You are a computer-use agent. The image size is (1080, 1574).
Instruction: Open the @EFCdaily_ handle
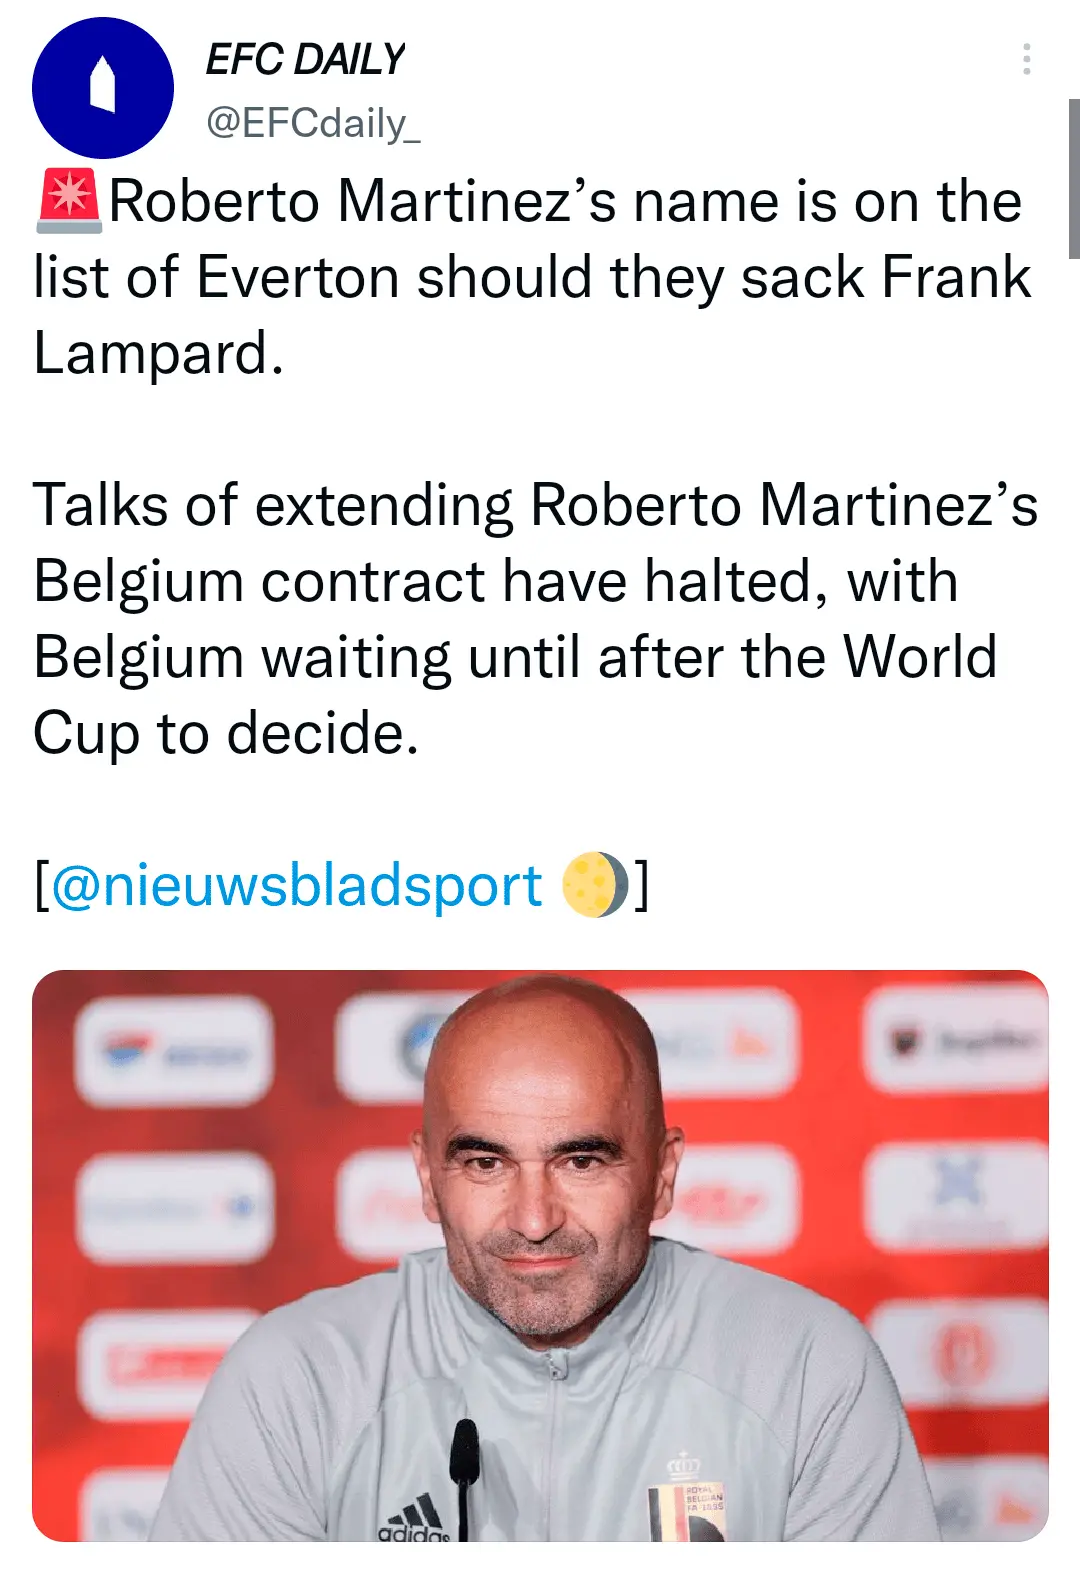pyautogui.click(x=313, y=123)
